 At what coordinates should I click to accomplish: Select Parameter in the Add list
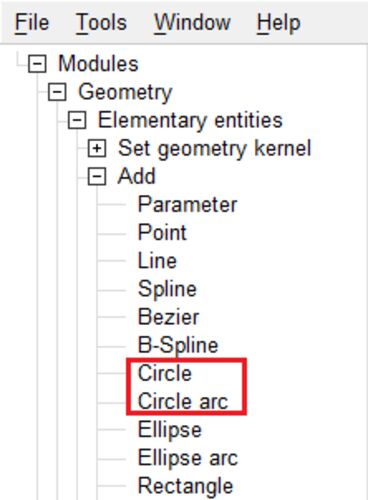187,204
